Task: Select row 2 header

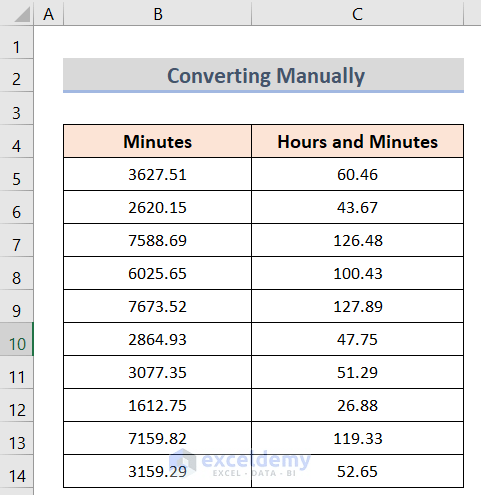Action: [16, 76]
